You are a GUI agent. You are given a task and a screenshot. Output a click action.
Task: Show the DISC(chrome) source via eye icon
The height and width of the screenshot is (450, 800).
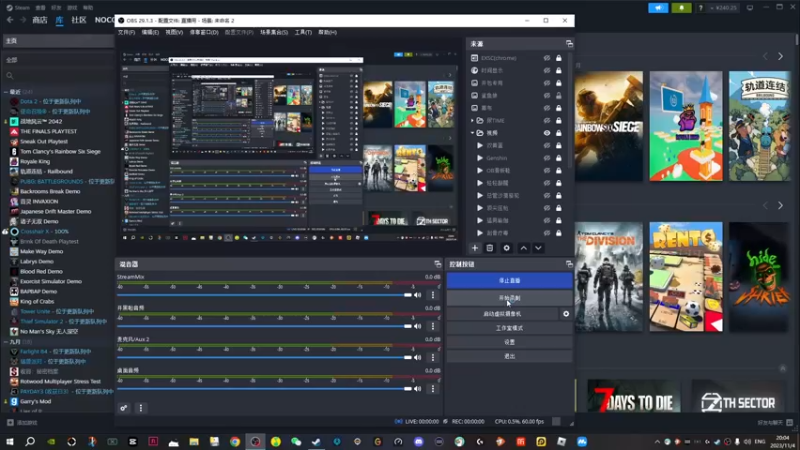(546, 58)
